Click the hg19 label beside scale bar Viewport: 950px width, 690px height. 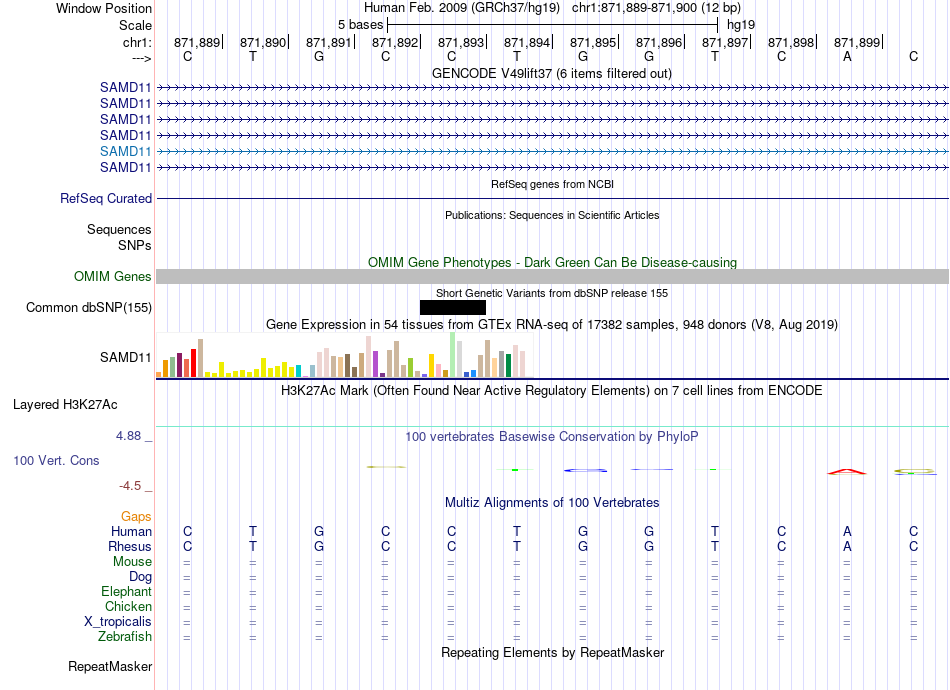tap(741, 25)
